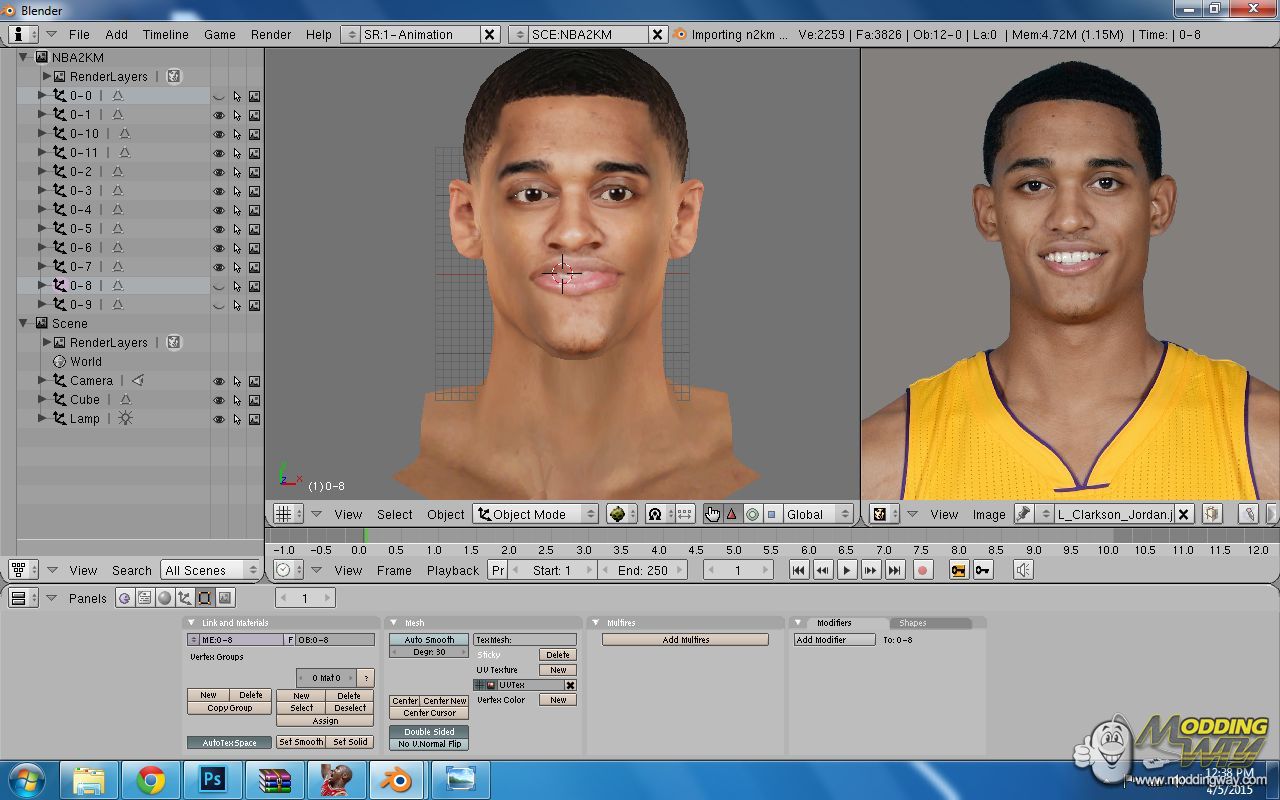Switch to the Shapes tab

click(x=913, y=623)
